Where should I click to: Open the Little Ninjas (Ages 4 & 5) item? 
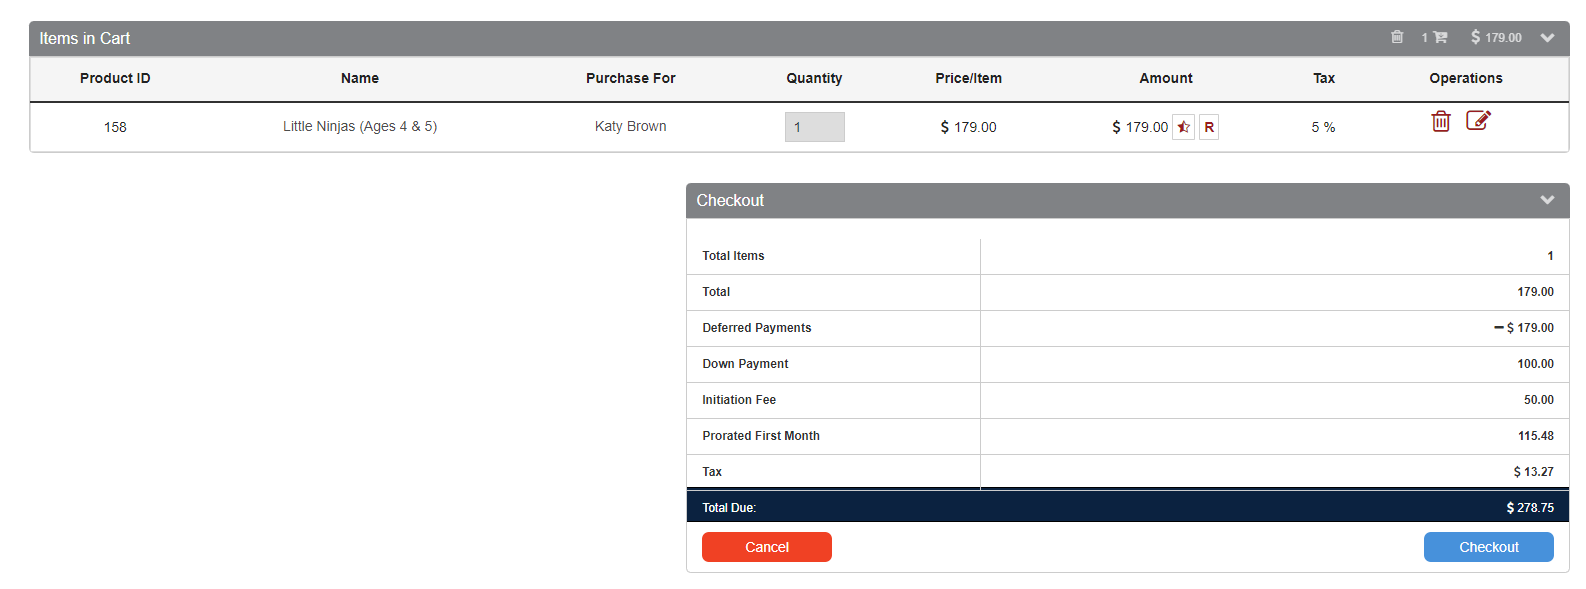point(360,127)
